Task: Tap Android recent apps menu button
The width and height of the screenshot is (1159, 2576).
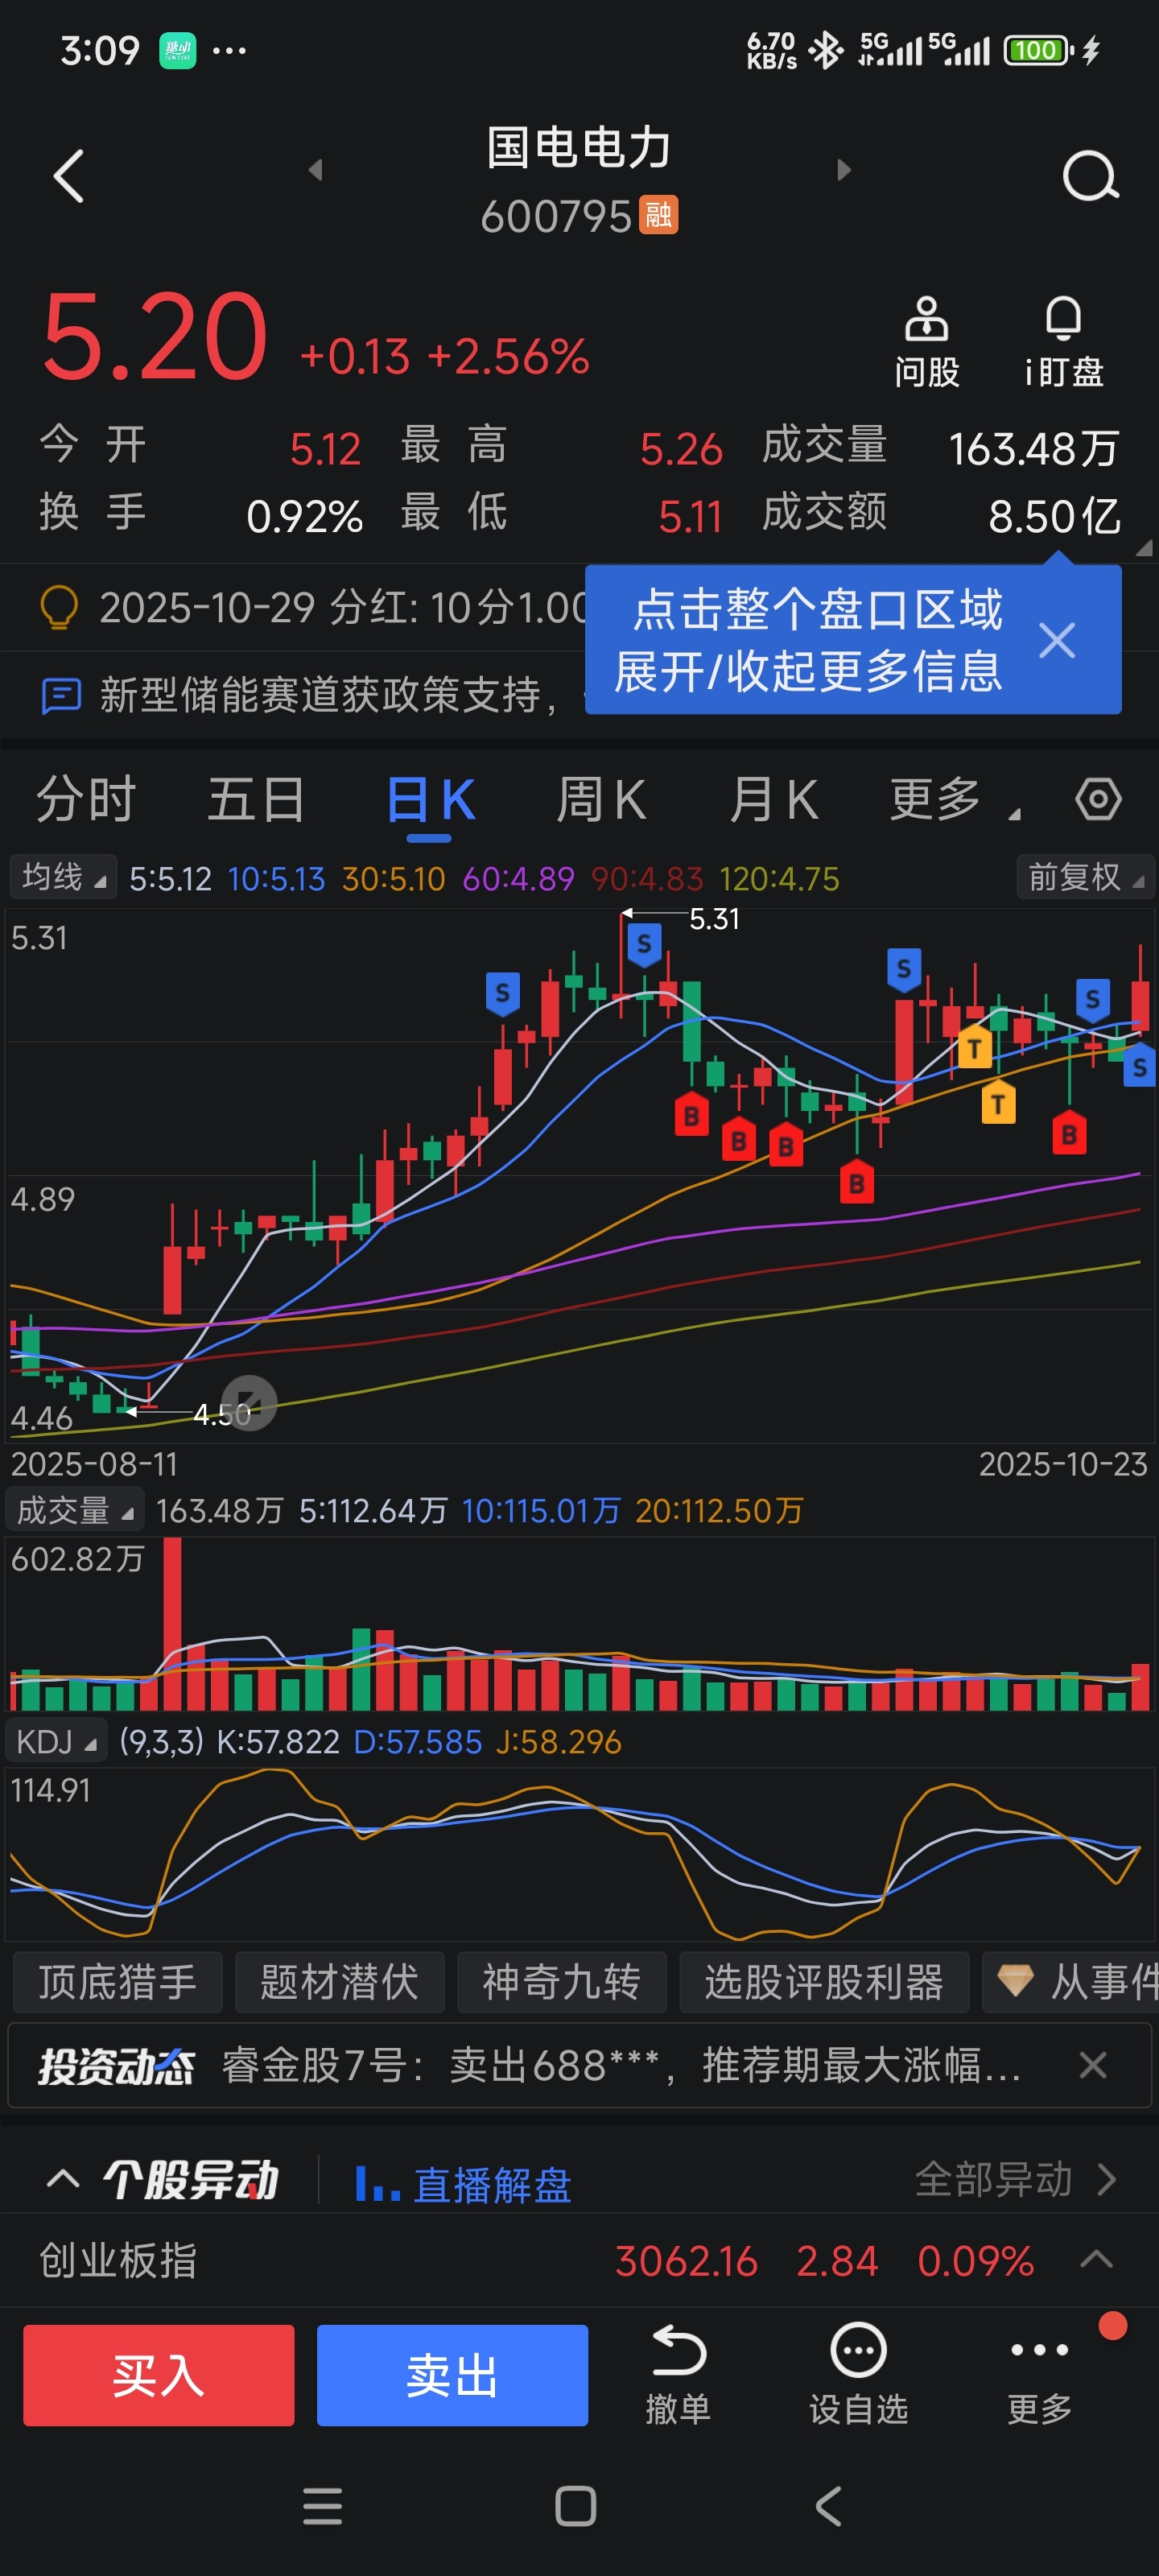Action: click(x=322, y=2506)
